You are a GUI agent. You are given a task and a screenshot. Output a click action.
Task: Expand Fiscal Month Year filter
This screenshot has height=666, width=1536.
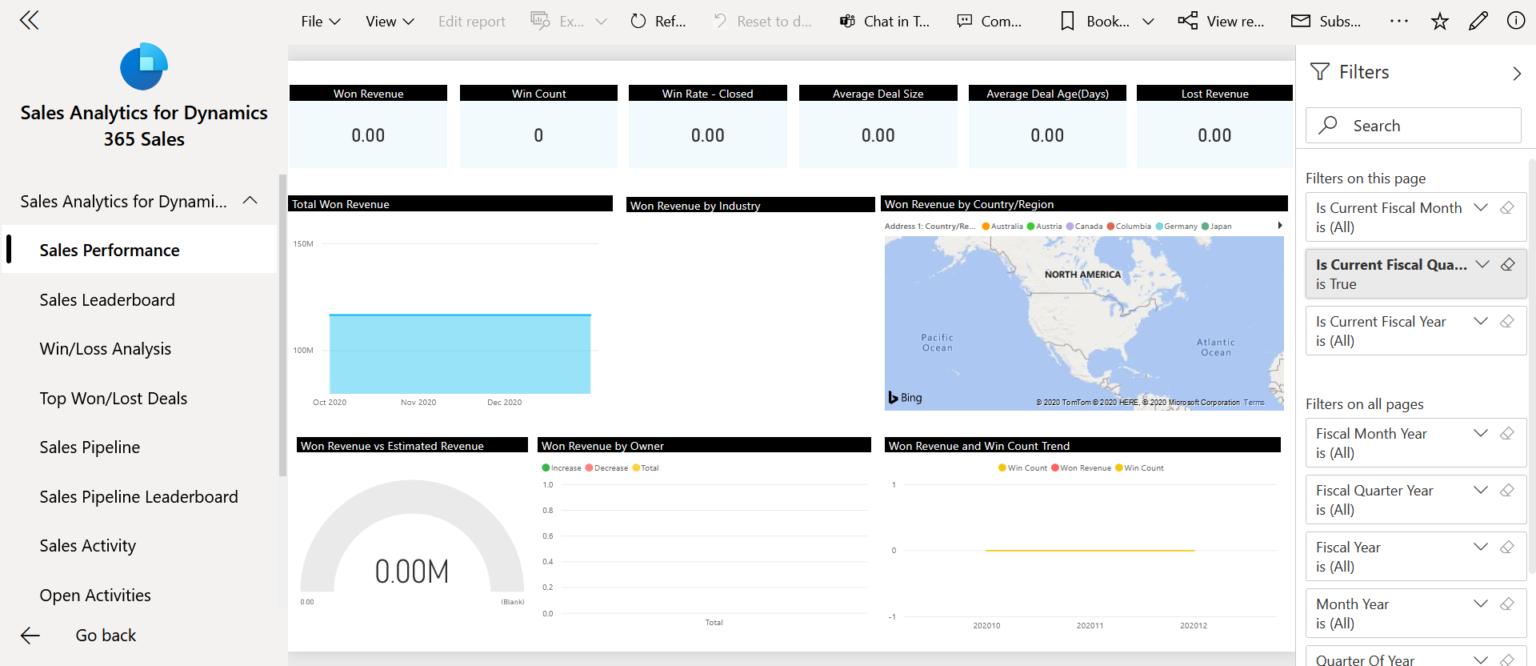tap(1482, 433)
